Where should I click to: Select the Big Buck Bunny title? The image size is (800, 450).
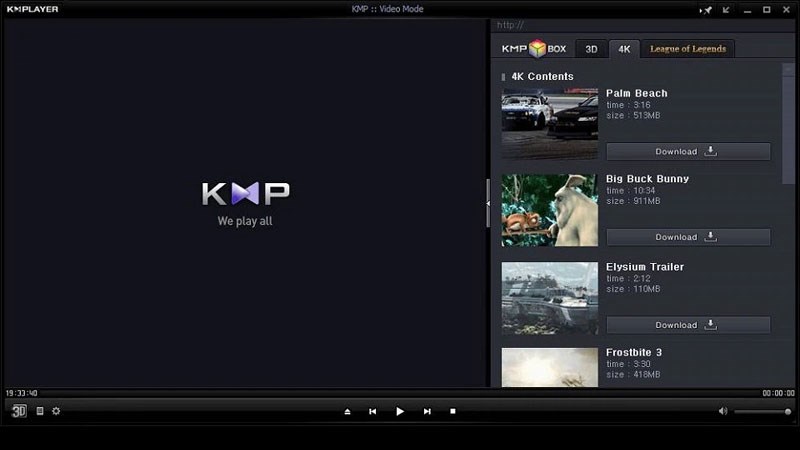click(x=647, y=179)
